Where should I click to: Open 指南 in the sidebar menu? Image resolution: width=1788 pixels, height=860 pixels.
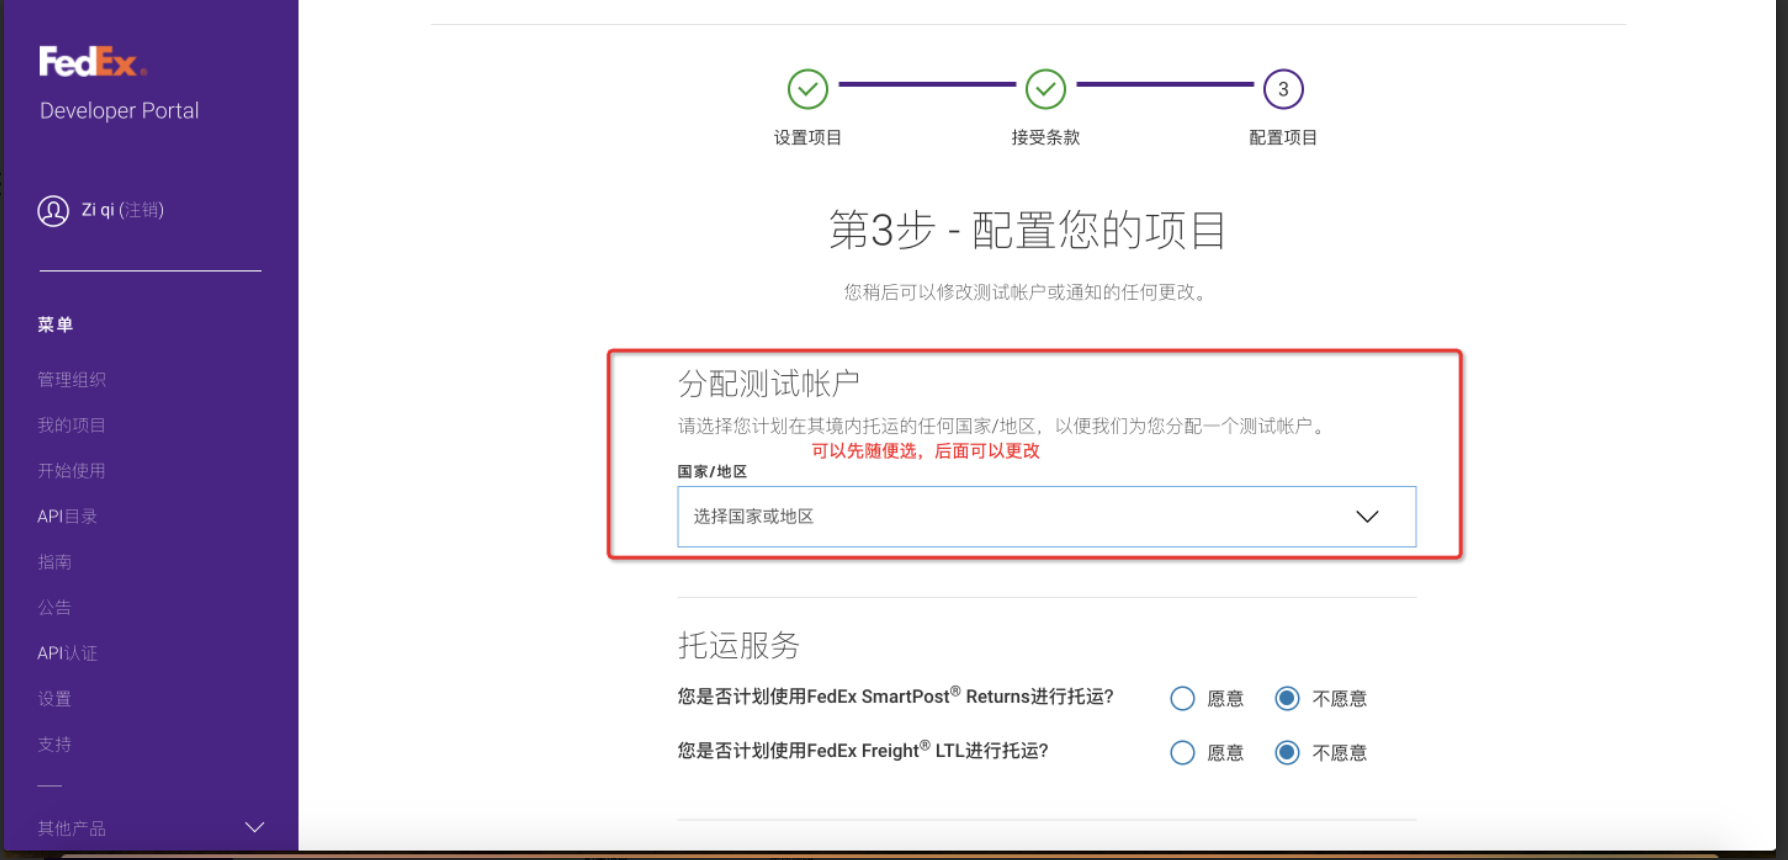55,562
